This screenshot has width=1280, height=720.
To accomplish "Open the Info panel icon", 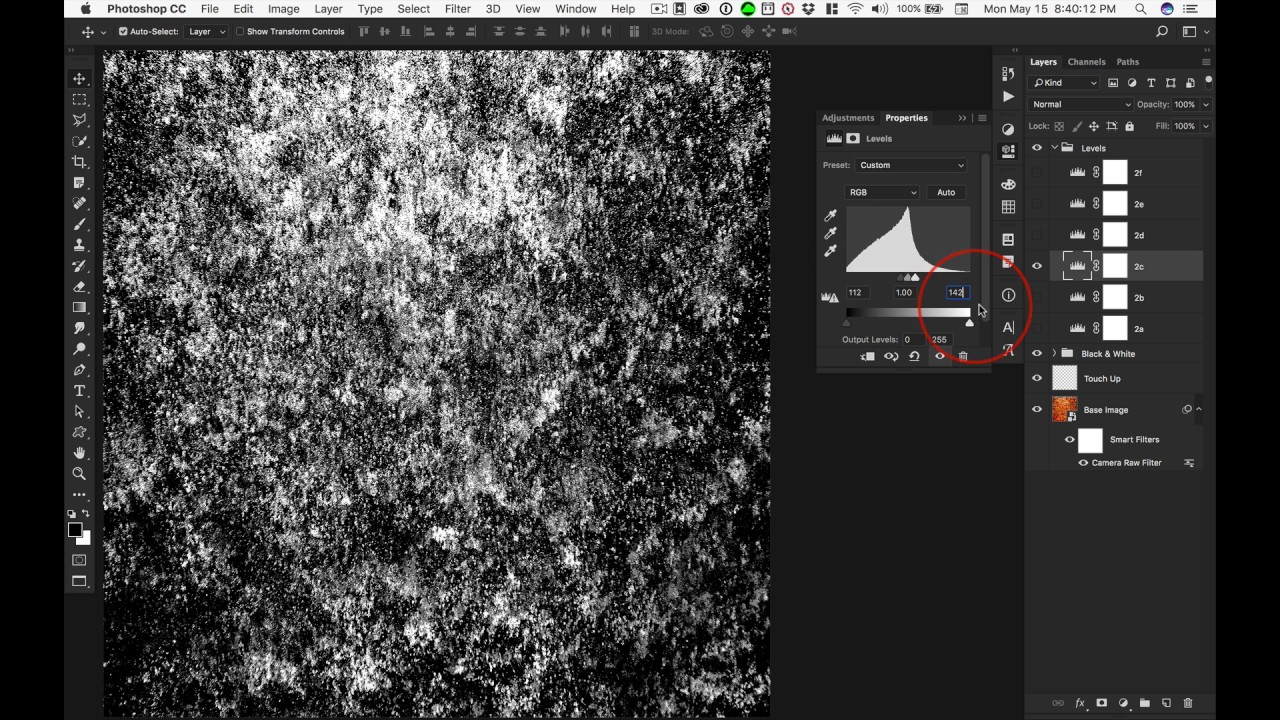I will [1008, 295].
